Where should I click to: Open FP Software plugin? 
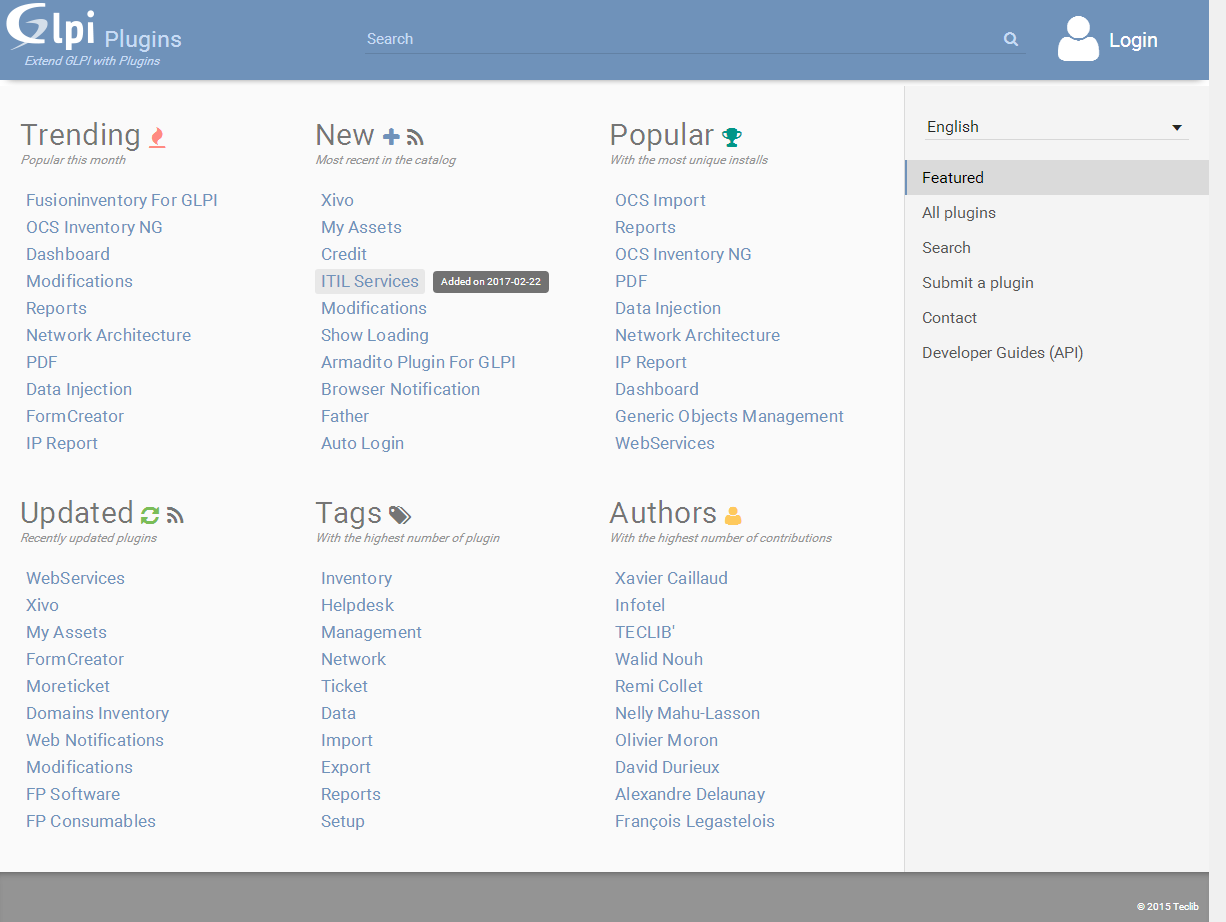[x=73, y=794]
